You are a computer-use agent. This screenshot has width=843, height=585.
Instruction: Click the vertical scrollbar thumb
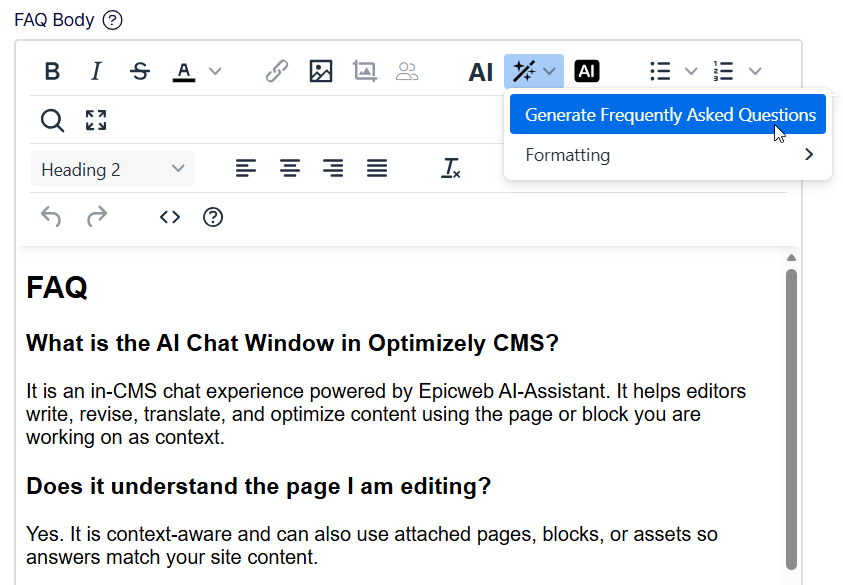(x=791, y=419)
